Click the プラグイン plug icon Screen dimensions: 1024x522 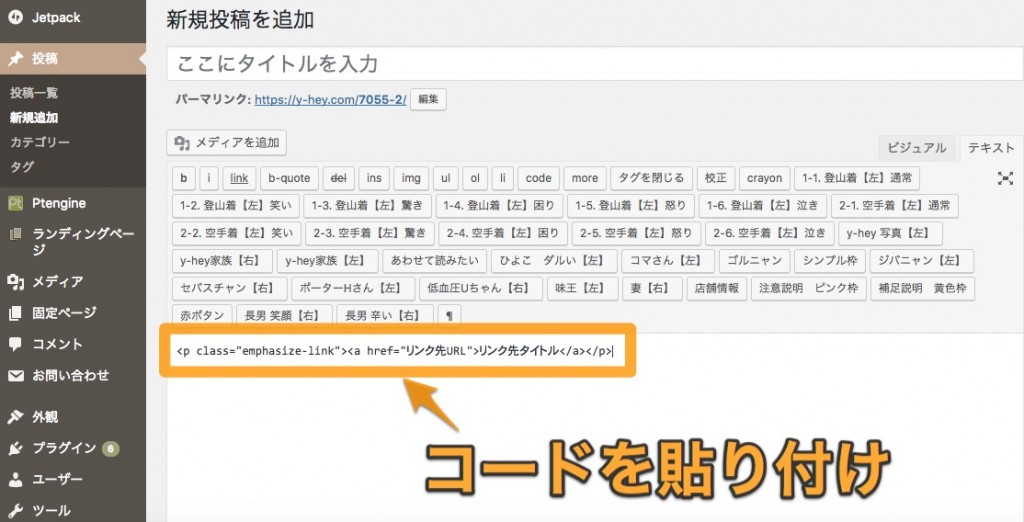point(15,448)
